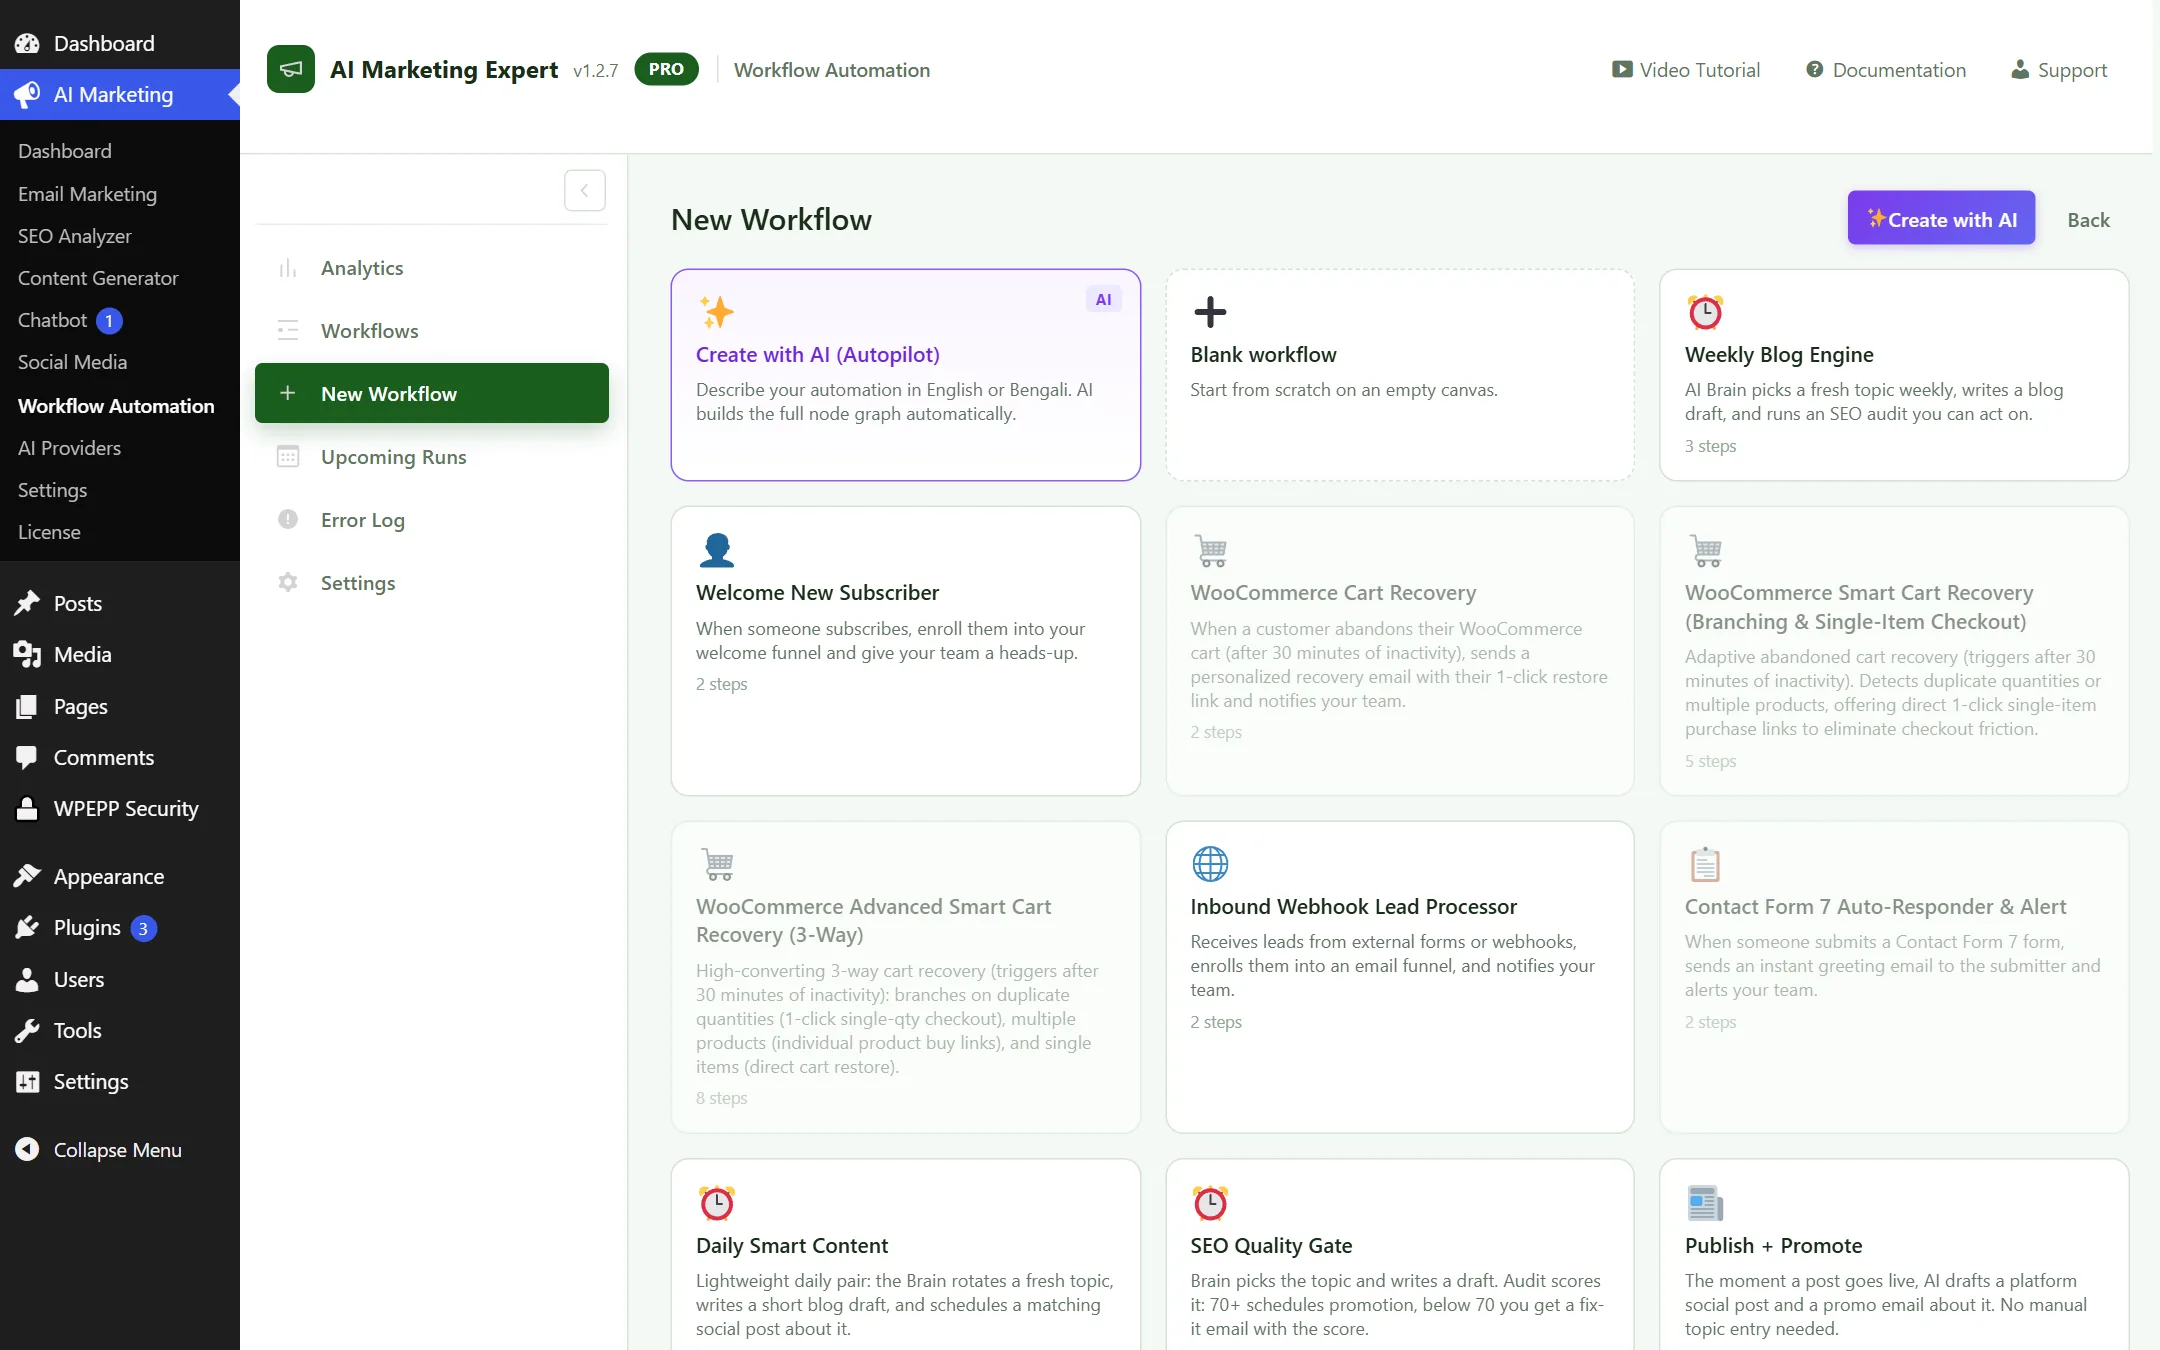Click the Upcoming Runs calendar icon
2160x1350 pixels.
click(288, 456)
